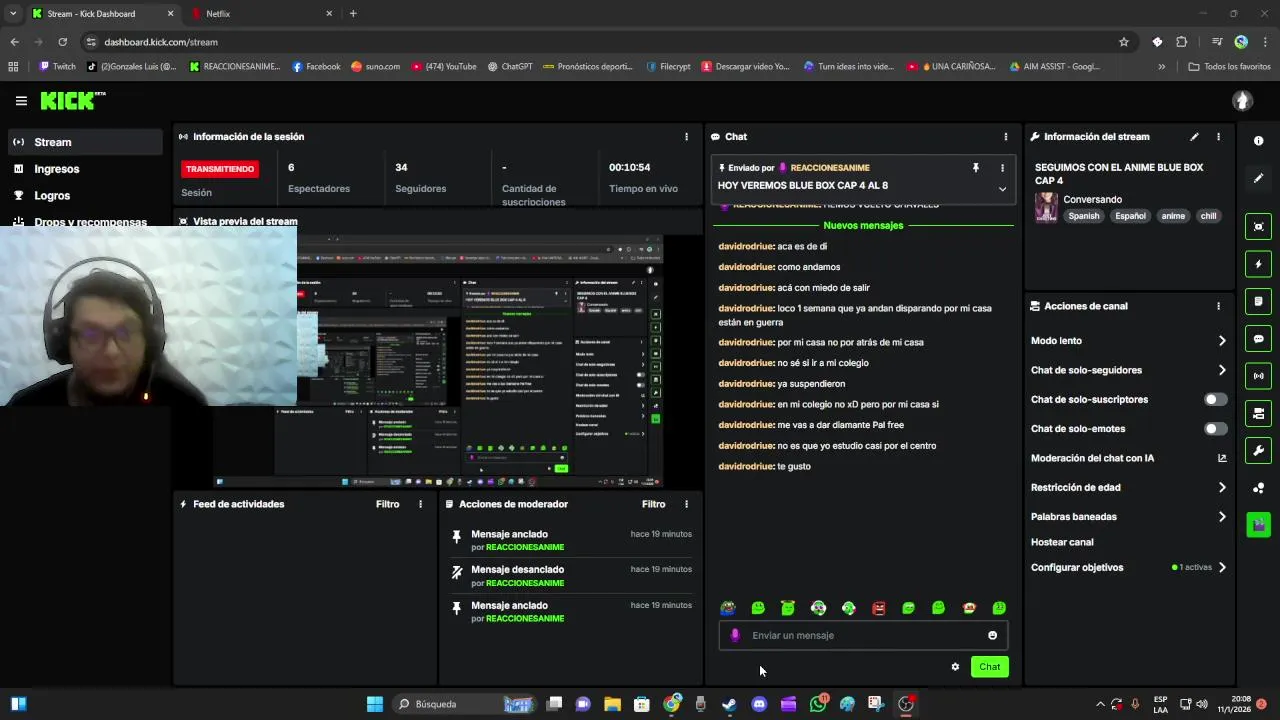
Task: Toggle the lightning bolt widget in the right sidebar
Action: click(1258, 264)
